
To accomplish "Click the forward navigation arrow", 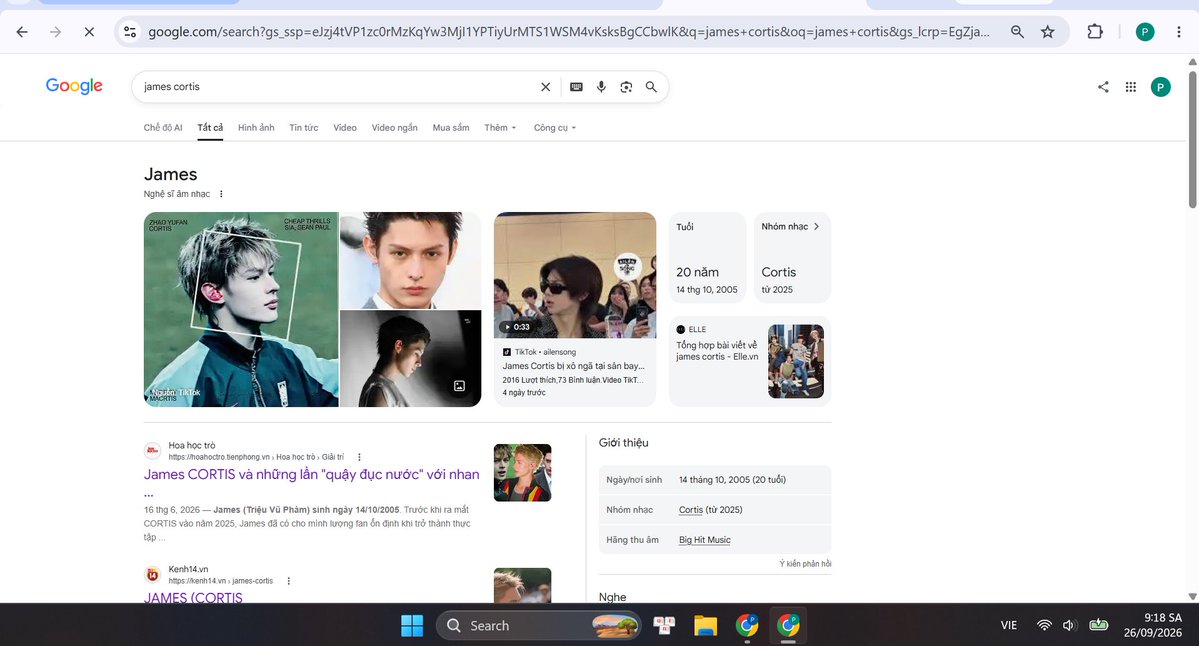I will [55, 32].
